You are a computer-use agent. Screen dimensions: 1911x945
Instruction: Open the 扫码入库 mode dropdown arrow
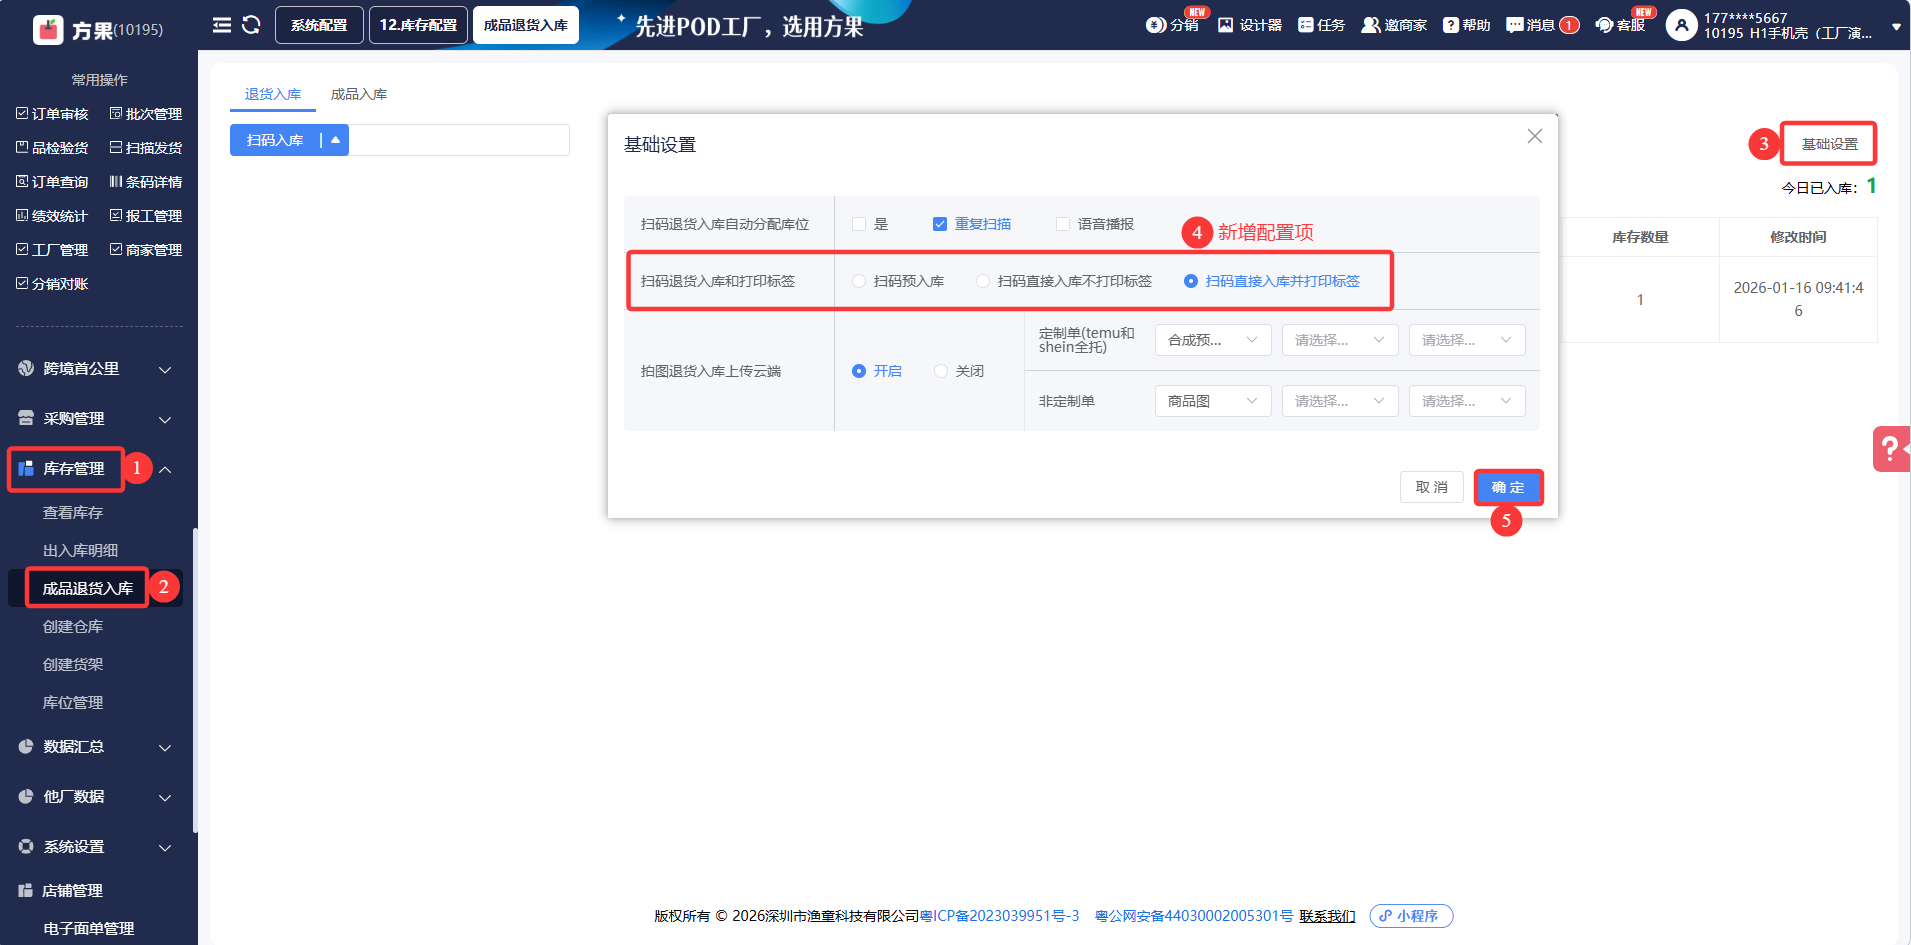(x=336, y=140)
